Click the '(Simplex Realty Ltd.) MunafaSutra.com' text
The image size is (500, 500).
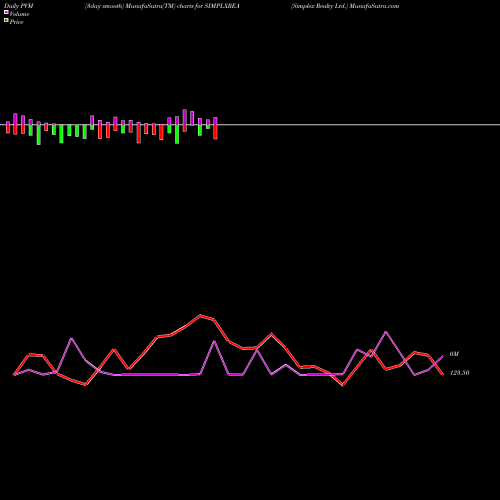pos(345,6)
